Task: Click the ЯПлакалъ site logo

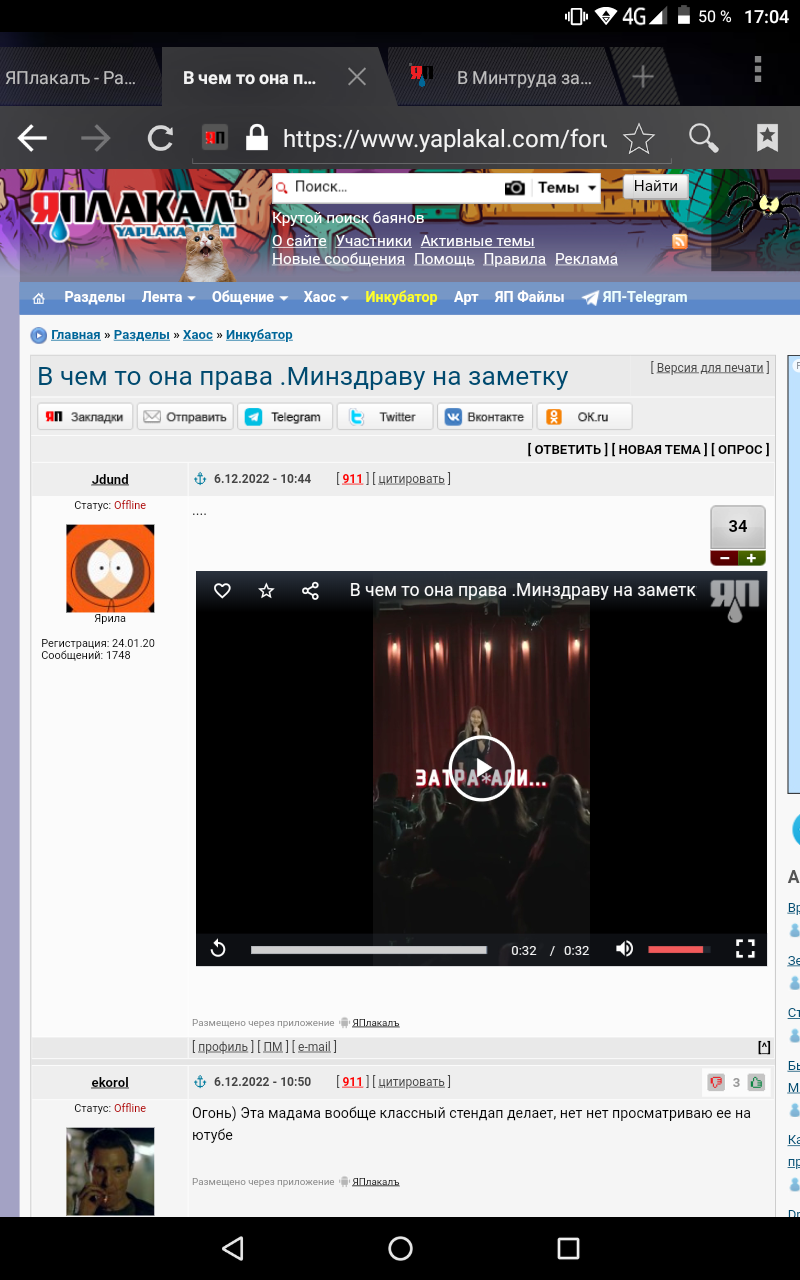Action: click(138, 213)
